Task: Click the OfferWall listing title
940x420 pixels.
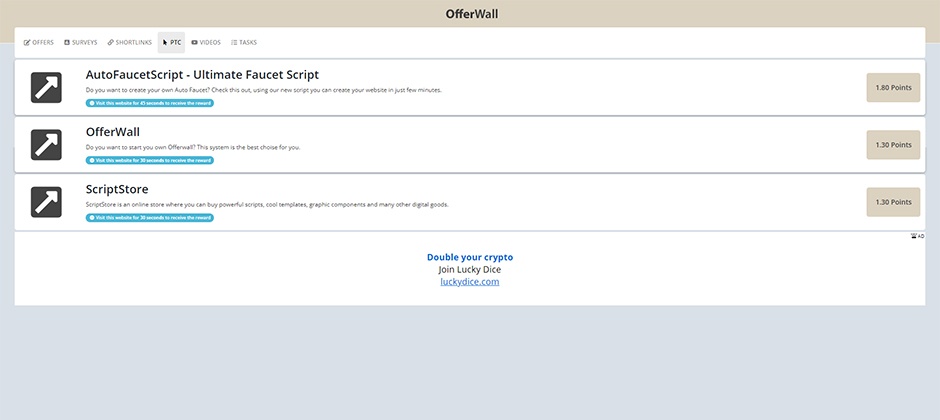Action: [113, 132]
